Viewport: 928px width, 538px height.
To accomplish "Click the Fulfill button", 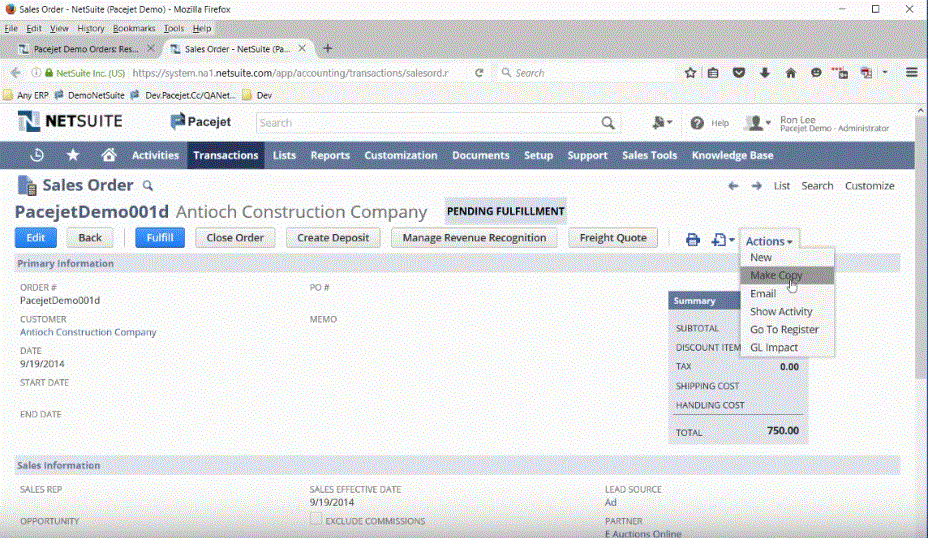I will [160, 237].
